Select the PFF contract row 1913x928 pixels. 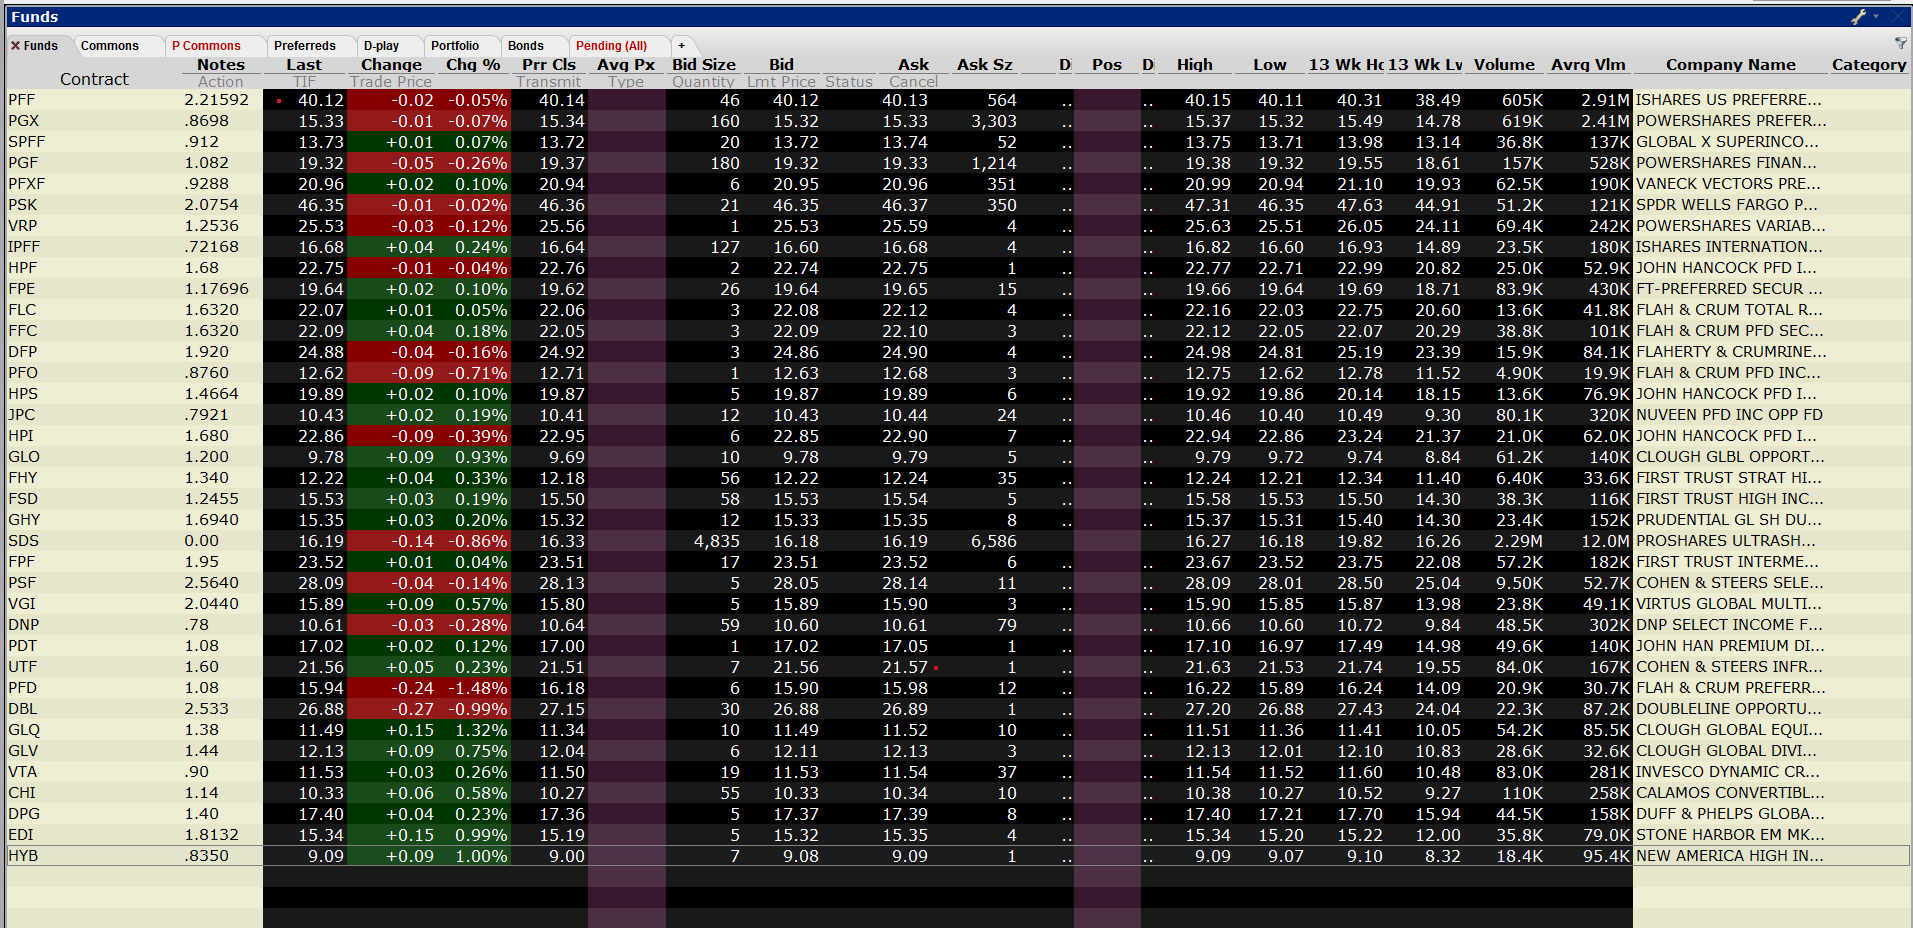[22, 100]
